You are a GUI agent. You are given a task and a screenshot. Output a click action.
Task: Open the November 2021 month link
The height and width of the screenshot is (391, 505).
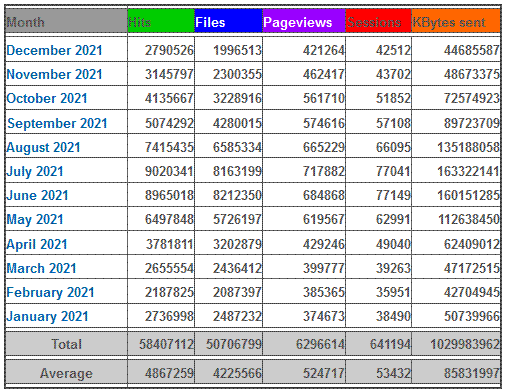tap(54, 74)
